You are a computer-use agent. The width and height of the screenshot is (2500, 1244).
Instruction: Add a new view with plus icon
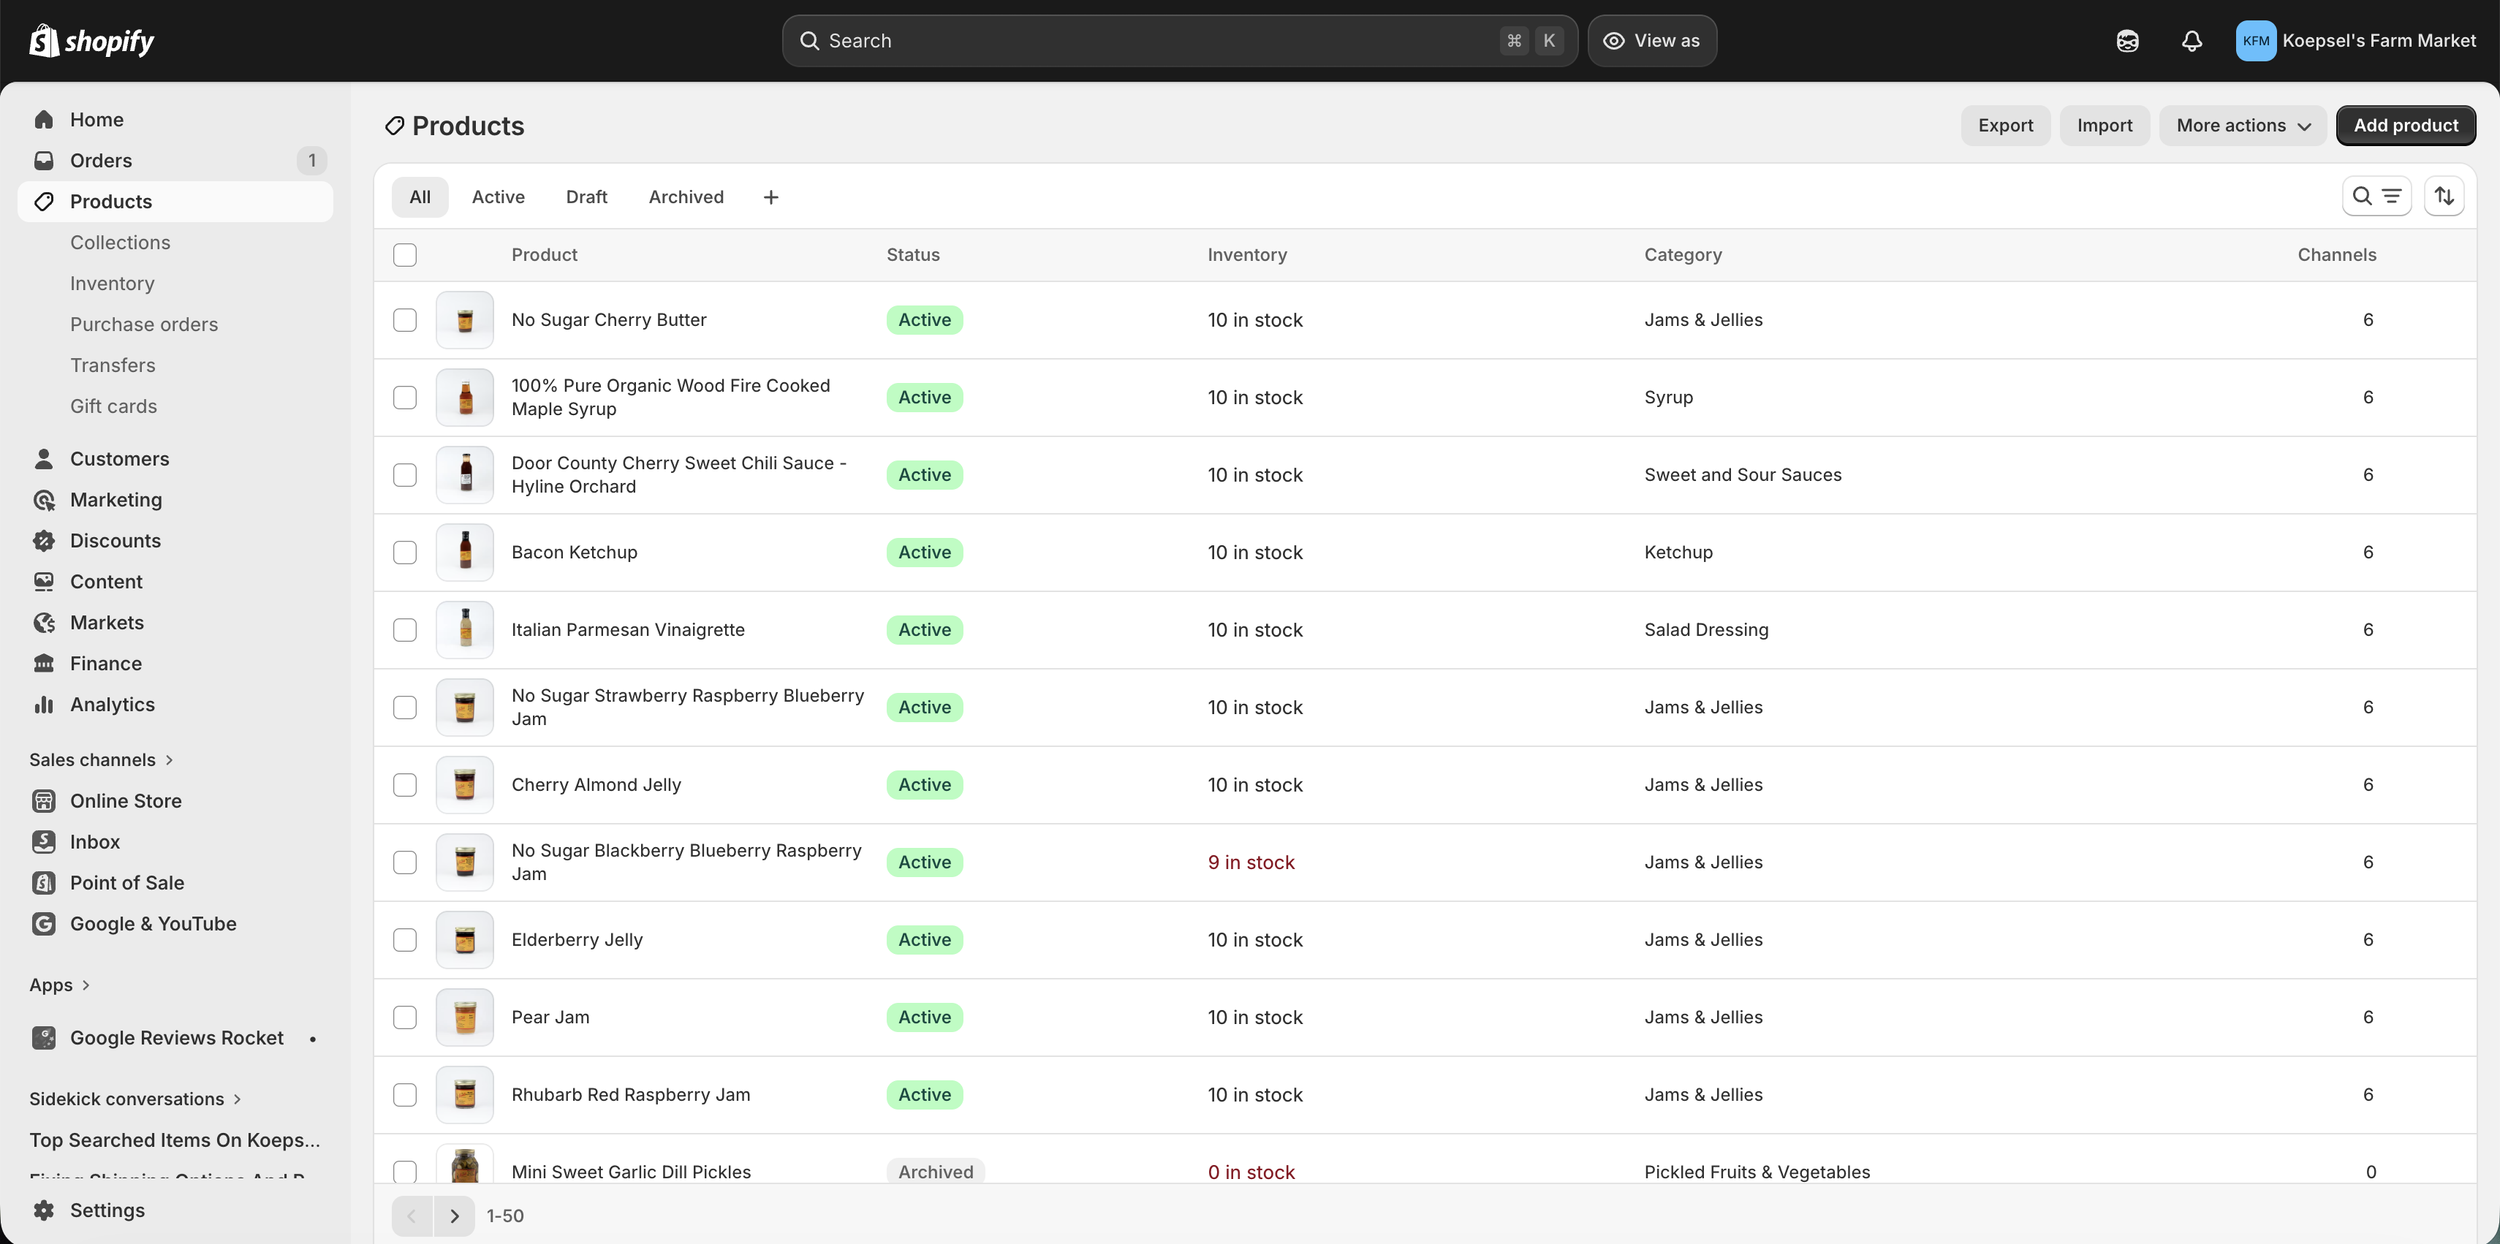tap(770, 197)
